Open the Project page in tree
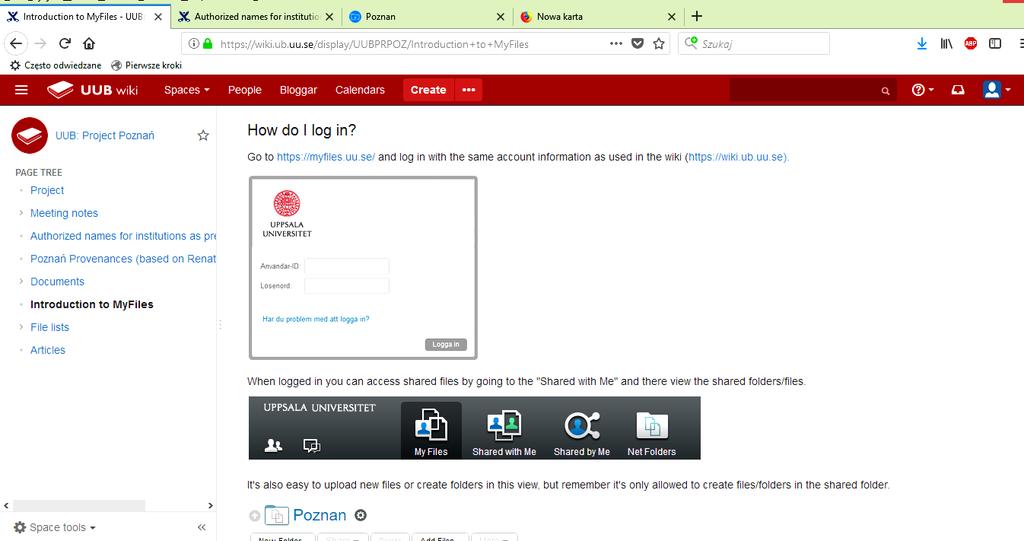The width and height of the screenshot is (1024, 541). (47, 190)
